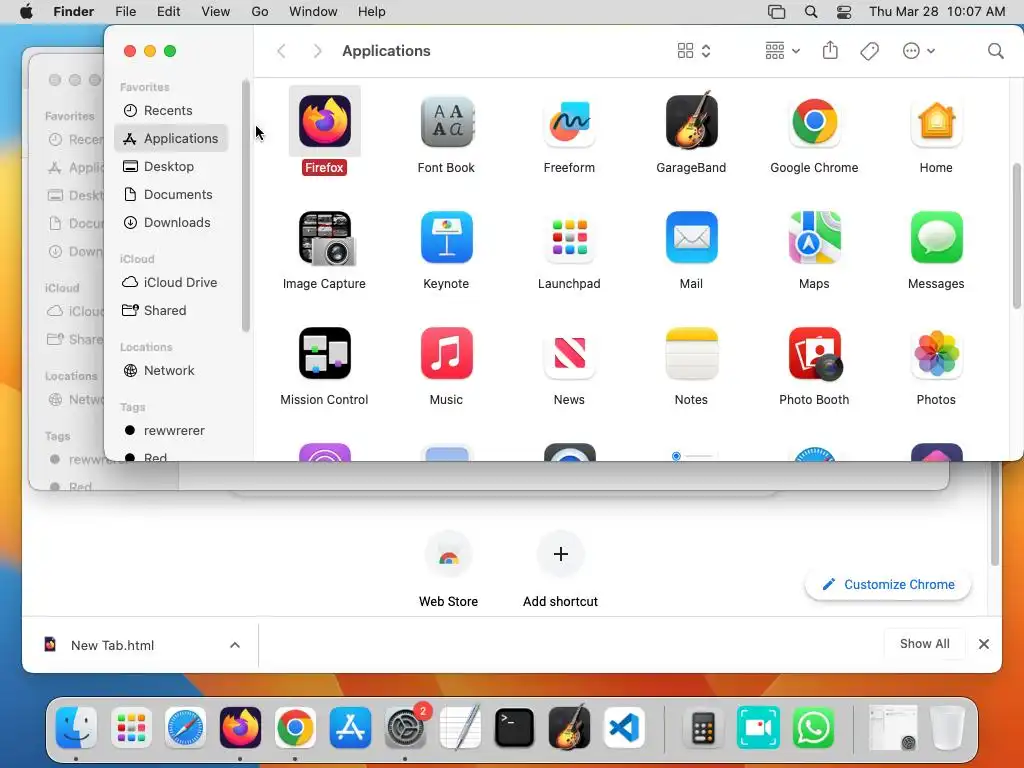Select the News app icon
This screenshot has width=1024, height=768.
coord(569,353)
